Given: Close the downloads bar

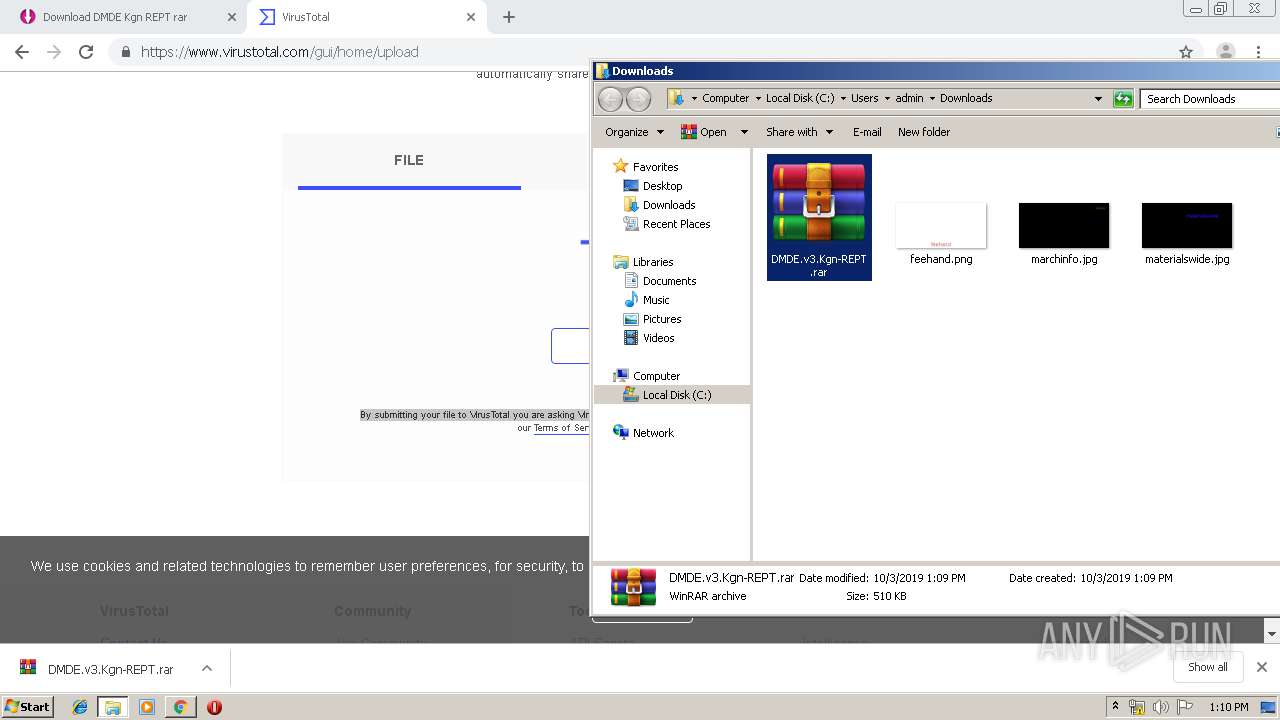Looking at the screenshot, I should (1262, 667).
